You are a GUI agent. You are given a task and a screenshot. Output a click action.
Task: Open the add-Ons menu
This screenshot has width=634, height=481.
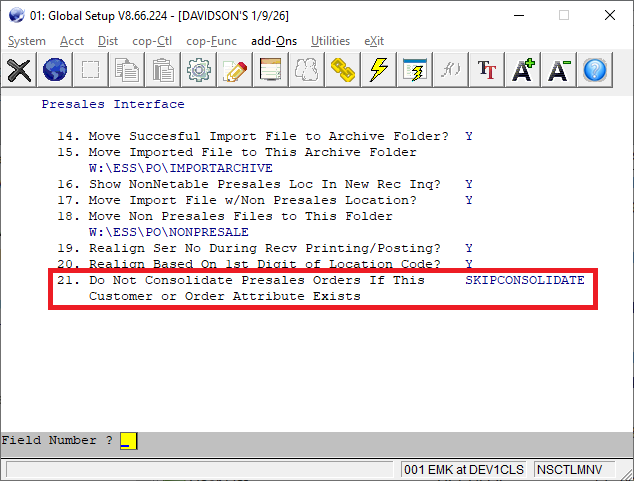point(273,41)
